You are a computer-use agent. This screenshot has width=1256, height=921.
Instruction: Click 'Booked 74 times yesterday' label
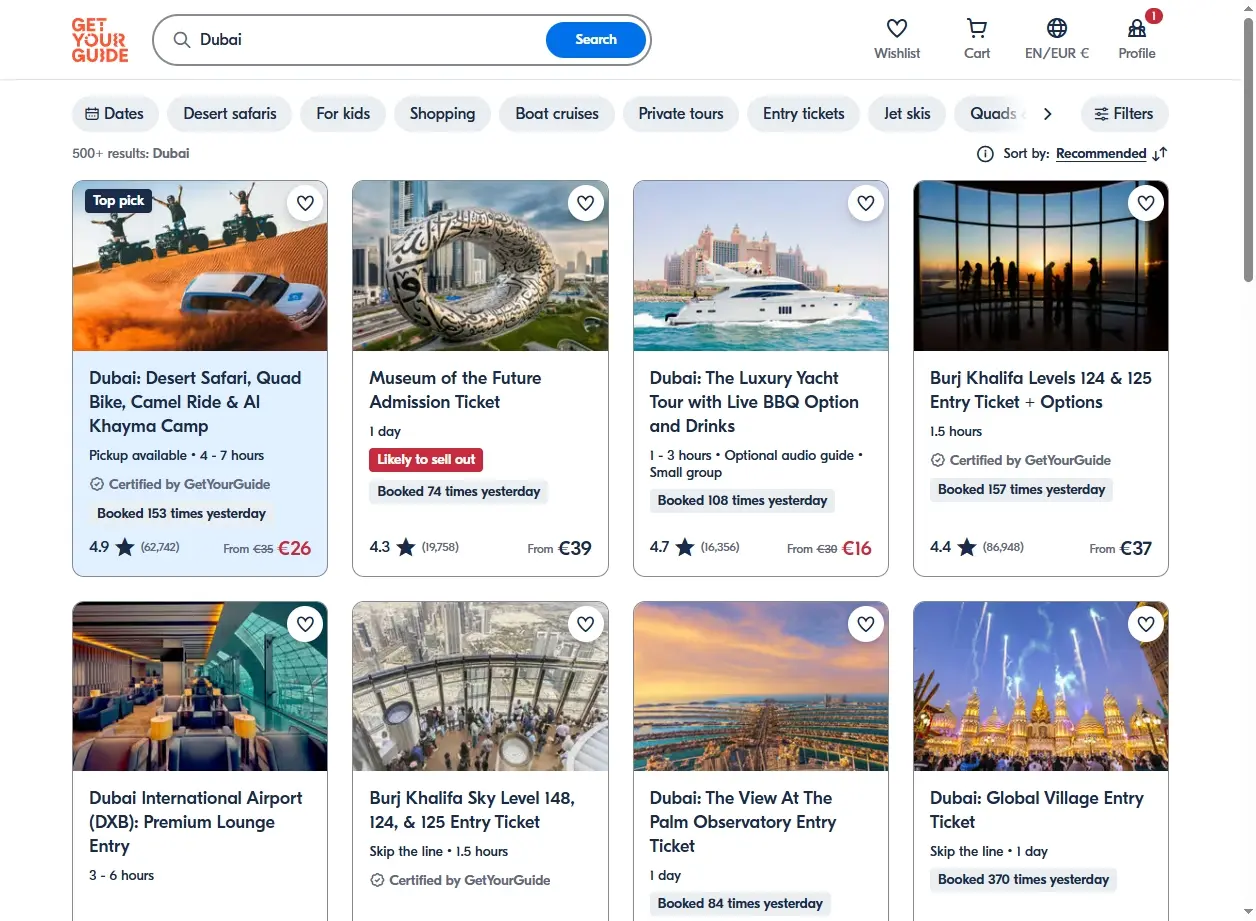[x=459, y=491]
